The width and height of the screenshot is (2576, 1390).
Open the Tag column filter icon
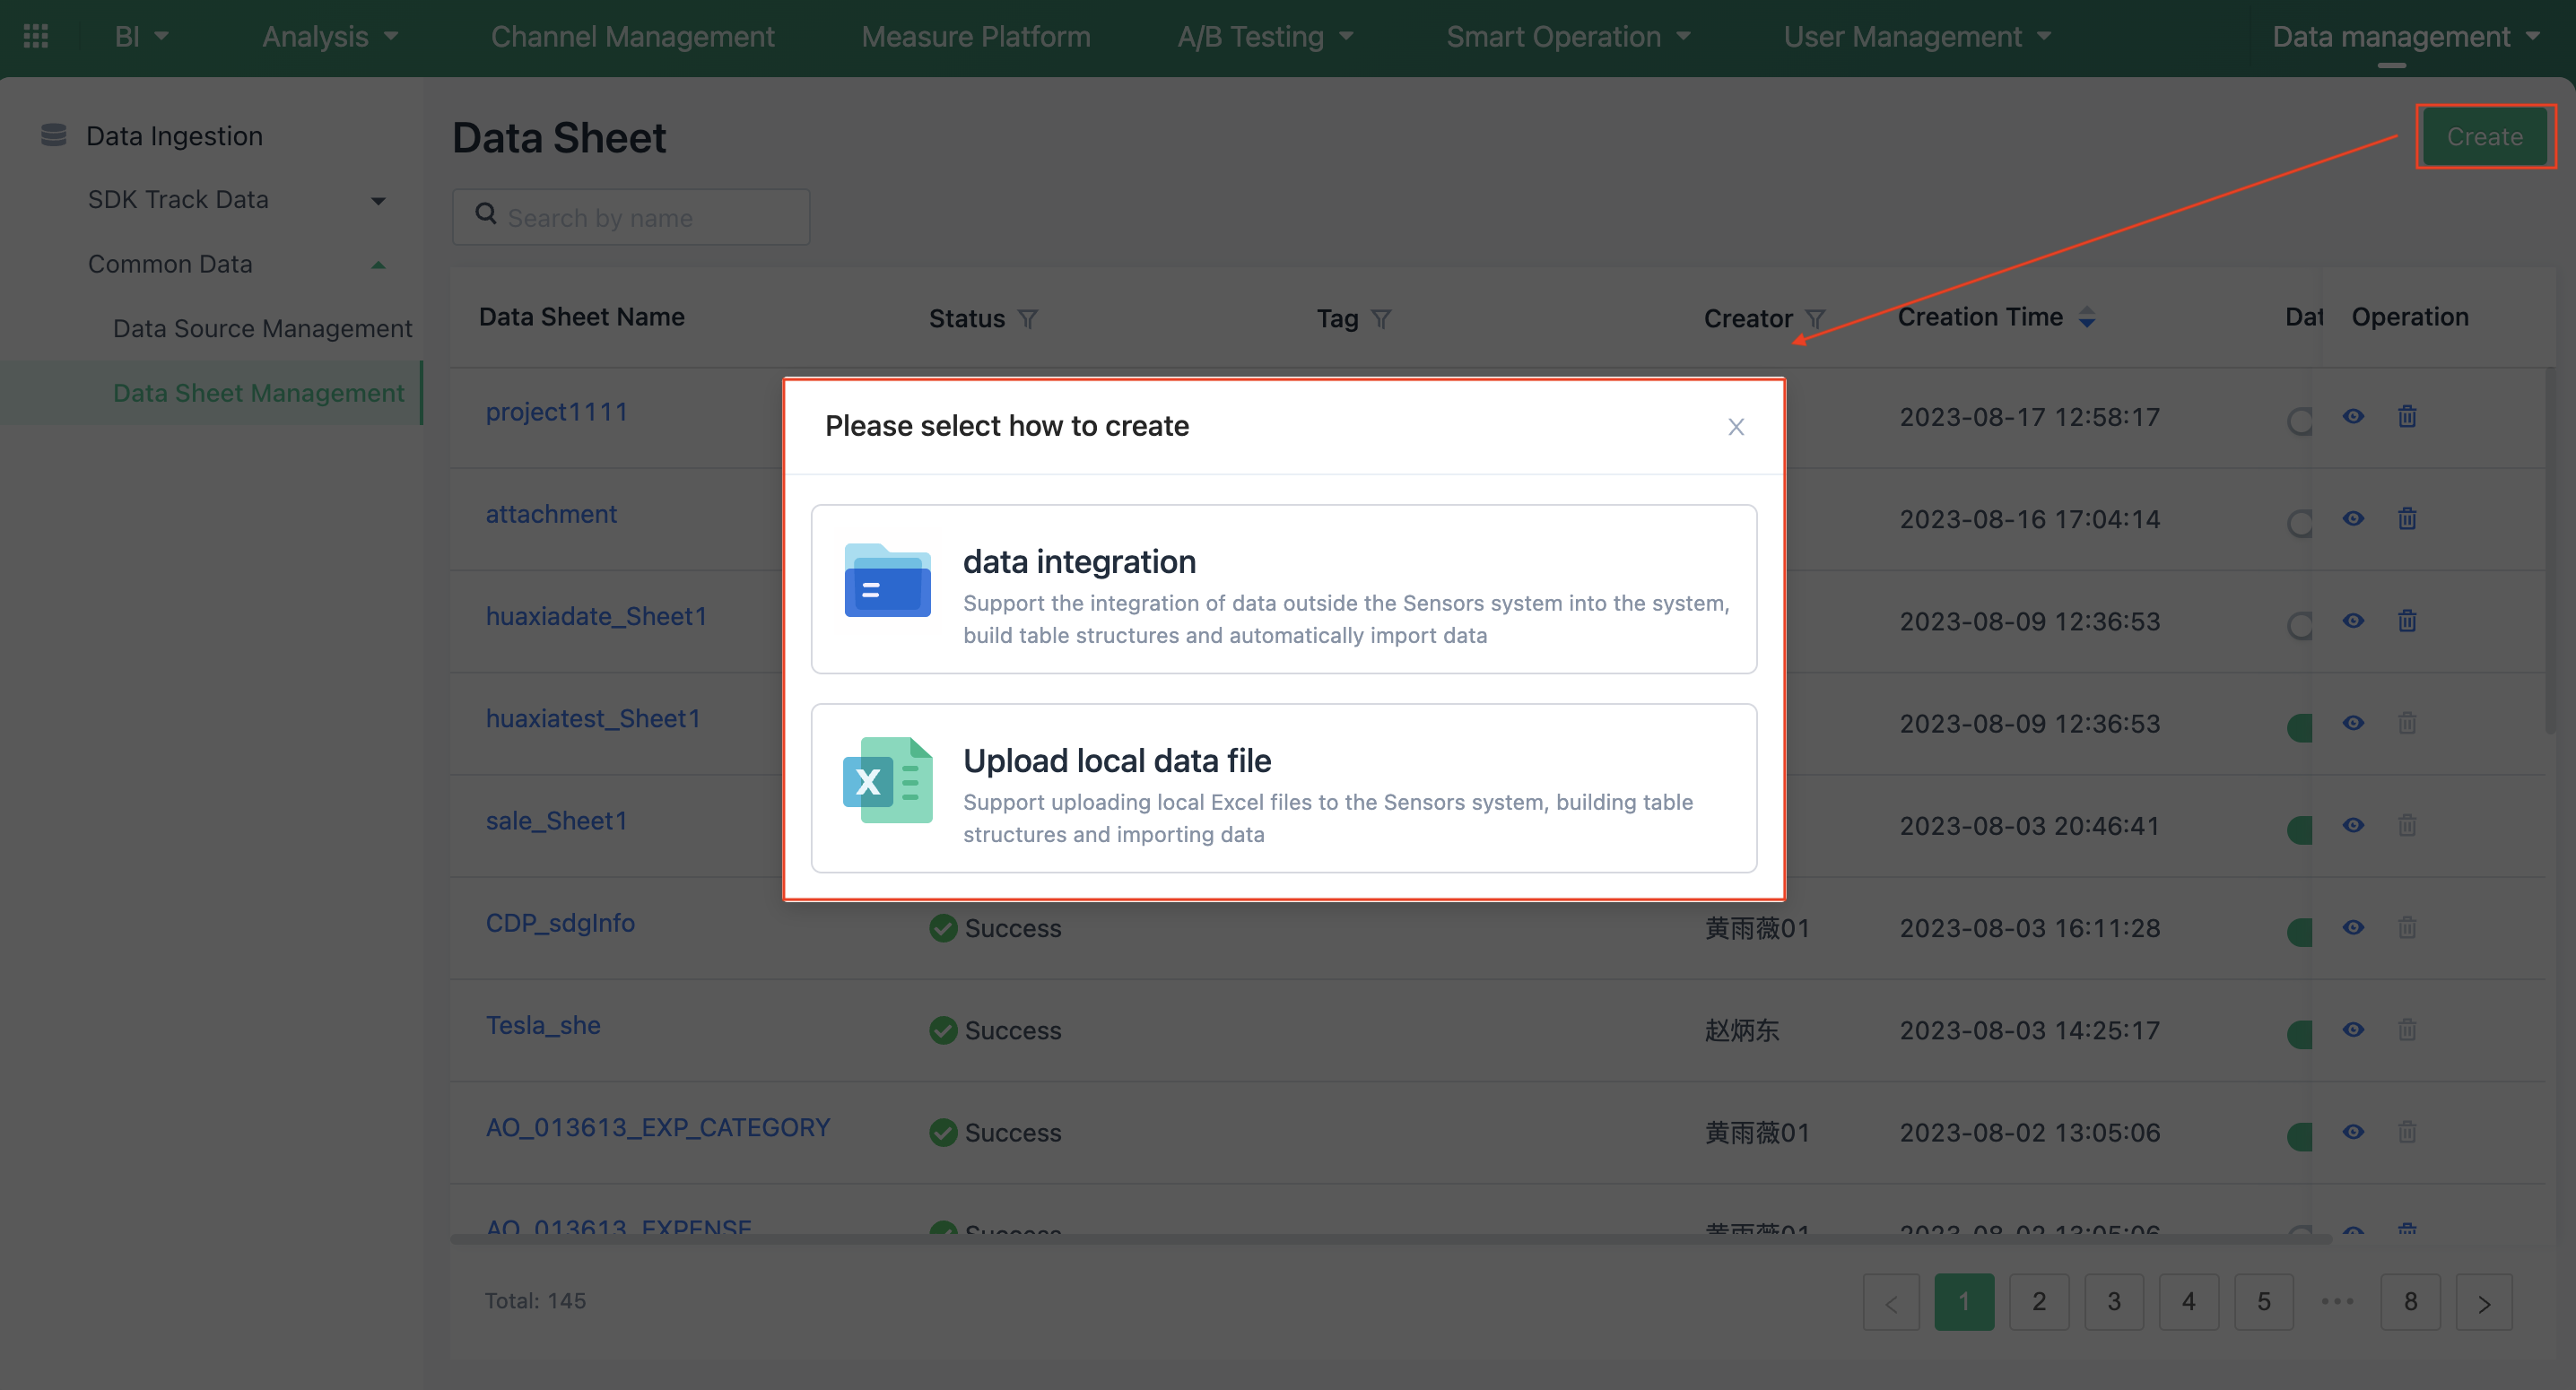tap(1383, 318)
